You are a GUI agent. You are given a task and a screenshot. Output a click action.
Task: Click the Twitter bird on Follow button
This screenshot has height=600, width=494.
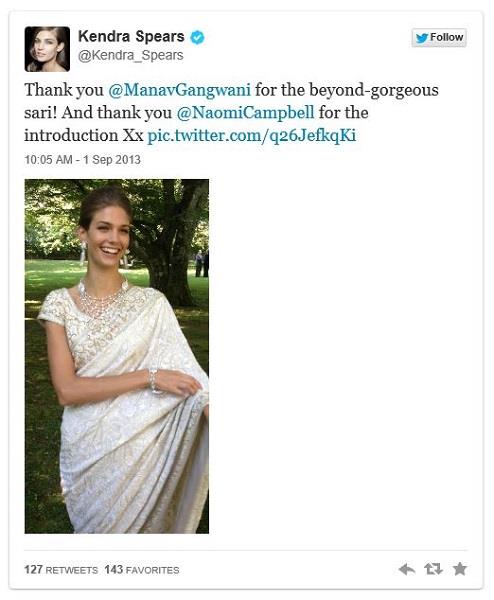[x=422, y=38]
